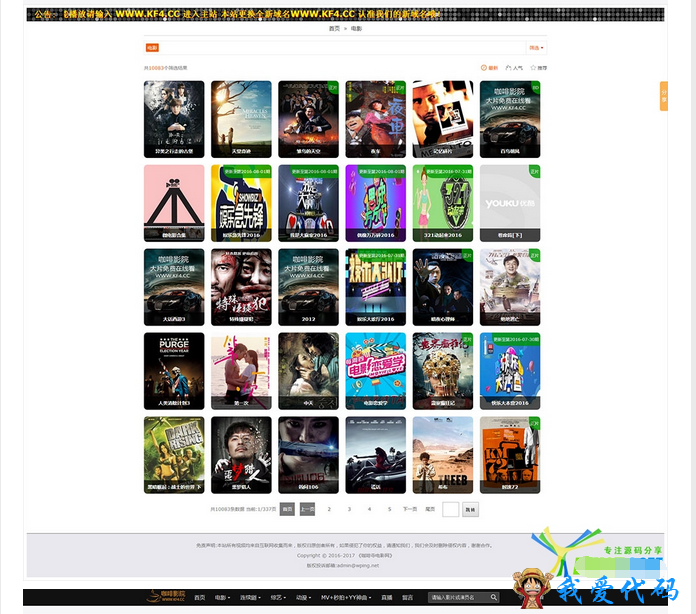Click the 首页 pagination button
696x614 pixels.
coord(287,509)
